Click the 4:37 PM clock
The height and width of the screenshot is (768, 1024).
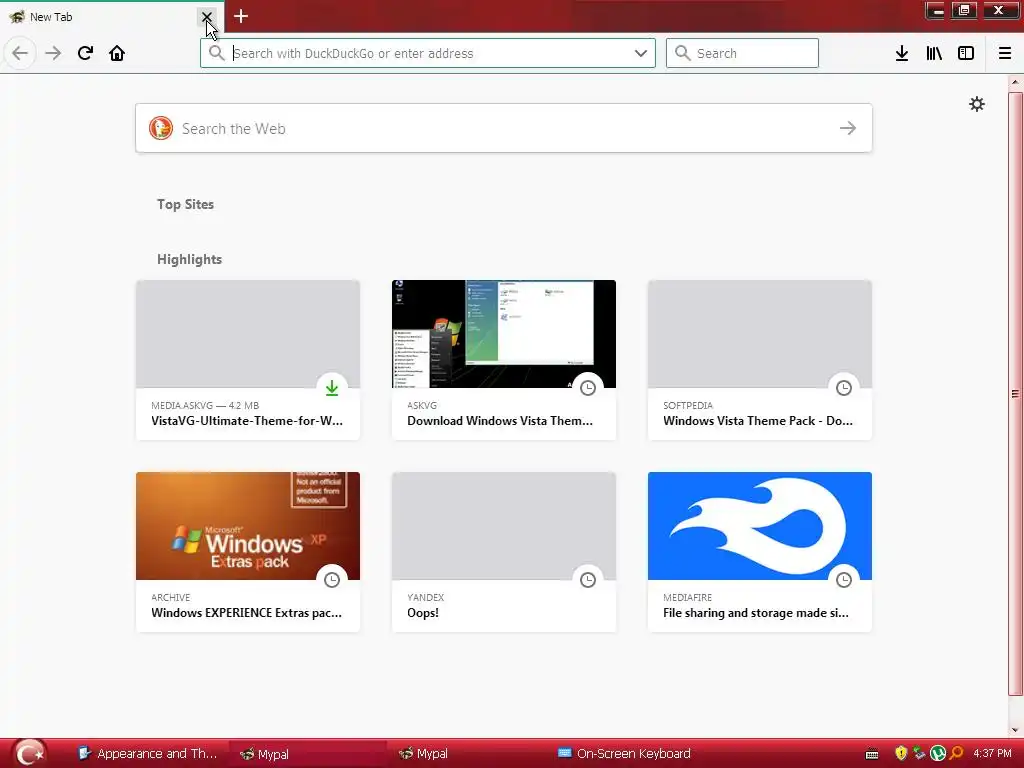[992, 753]
